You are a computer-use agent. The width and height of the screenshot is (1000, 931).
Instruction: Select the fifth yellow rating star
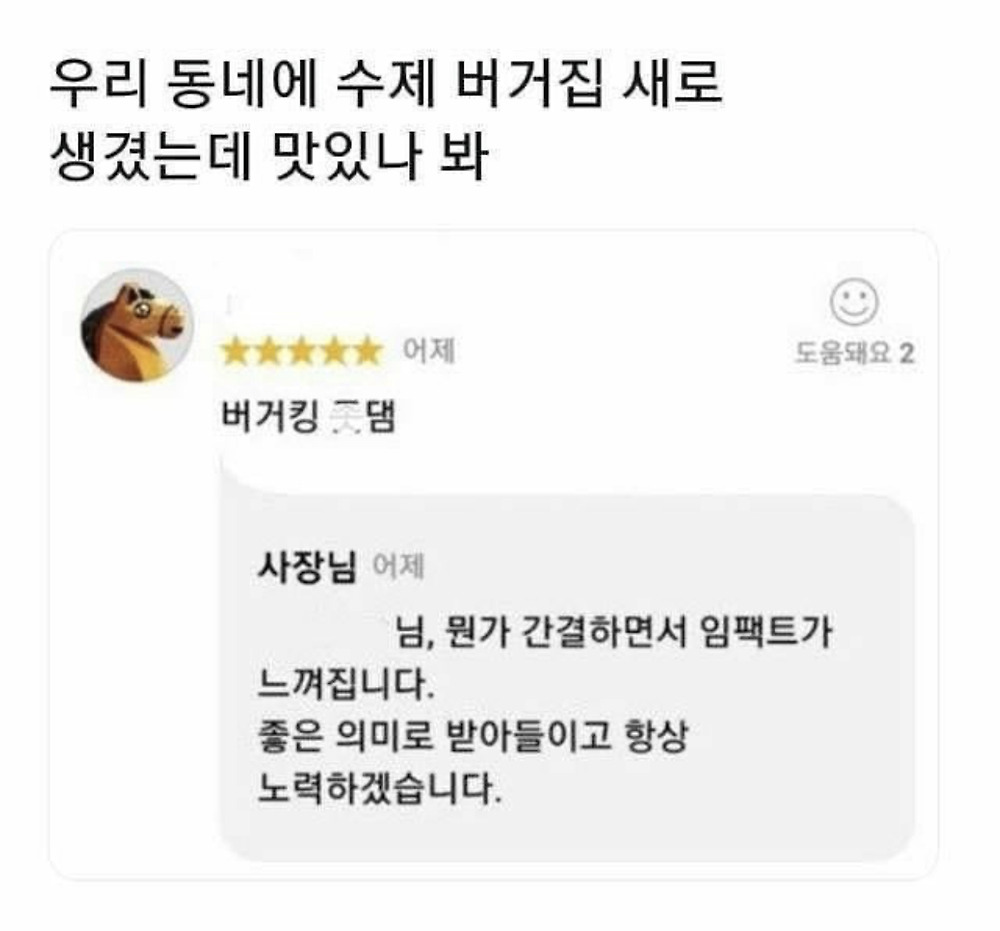click(x=367, y=351)
